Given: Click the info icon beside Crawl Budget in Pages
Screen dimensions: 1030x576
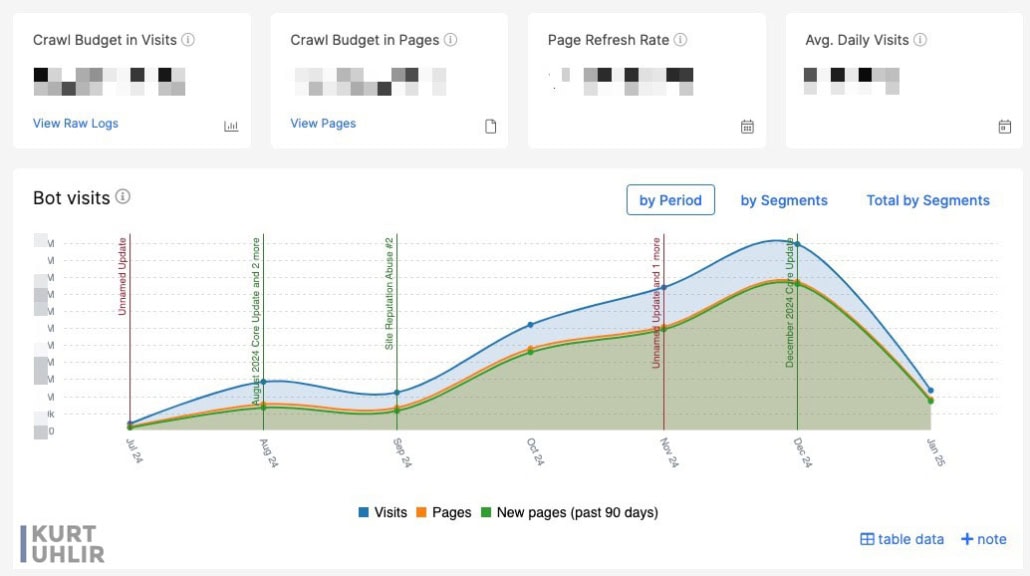Looking at the screenshot, I should (x=449, y=40).
